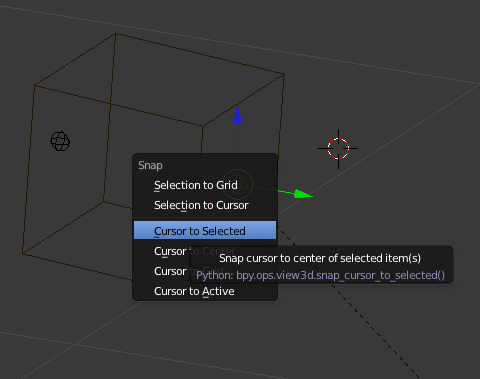
Task: Choose Selection to Grid in Snap menu
Action: coord(205,185)
